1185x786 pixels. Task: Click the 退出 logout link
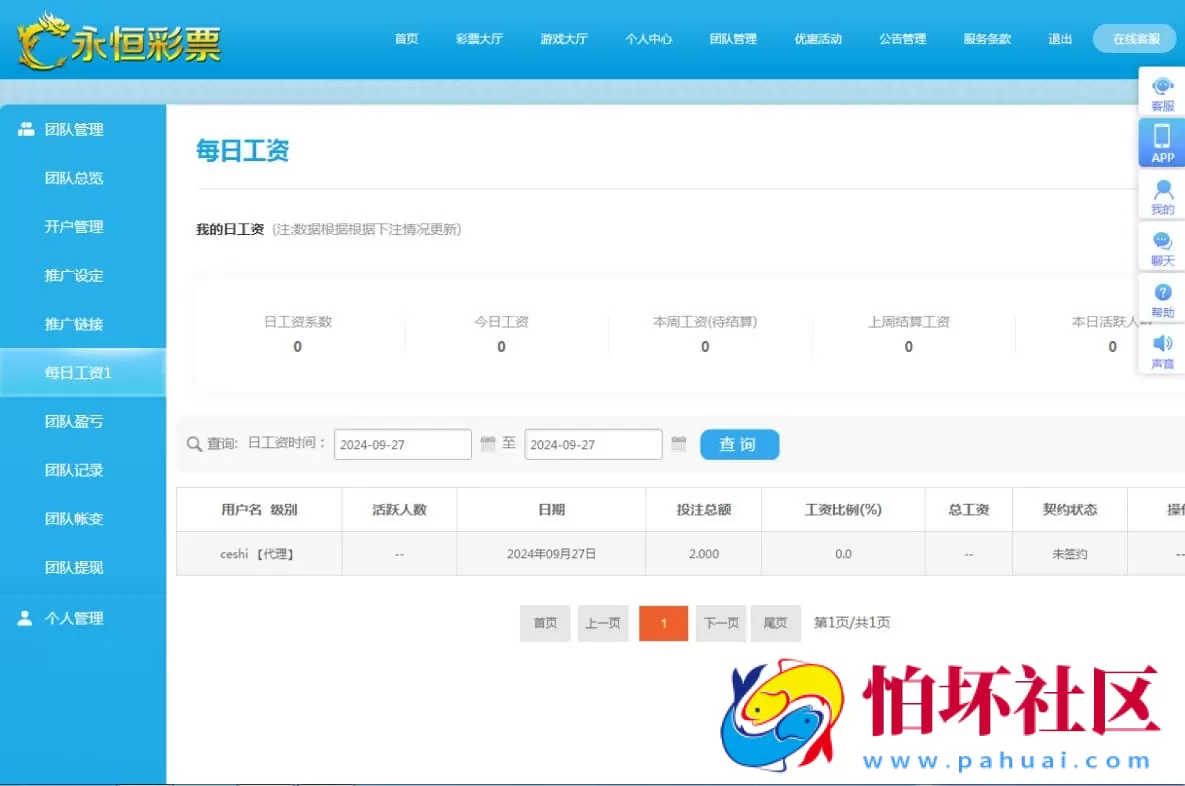pos(1059,39)
